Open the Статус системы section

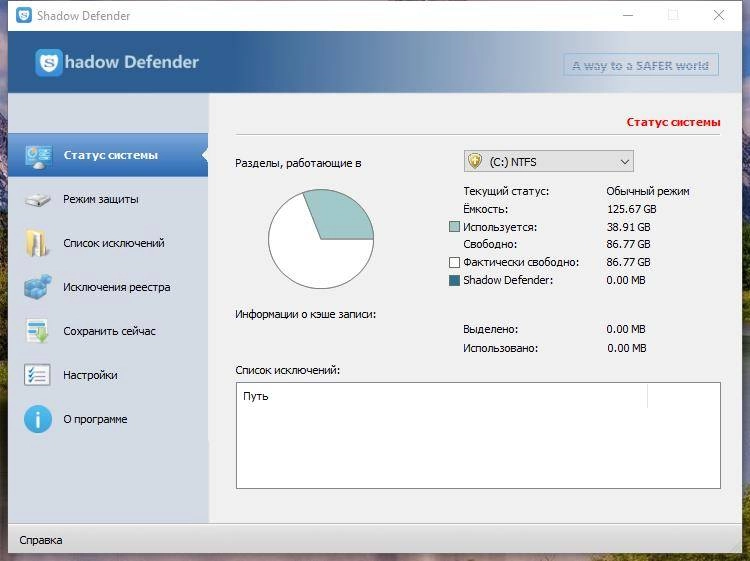tap(108, 155)
